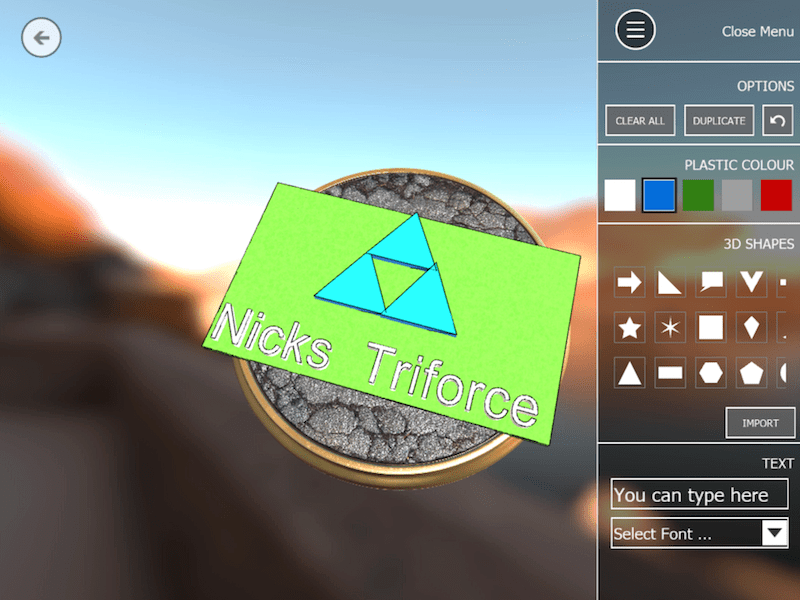800x600 pixels.
Task: Choose the green plastic colour
Action: point(698,195)
